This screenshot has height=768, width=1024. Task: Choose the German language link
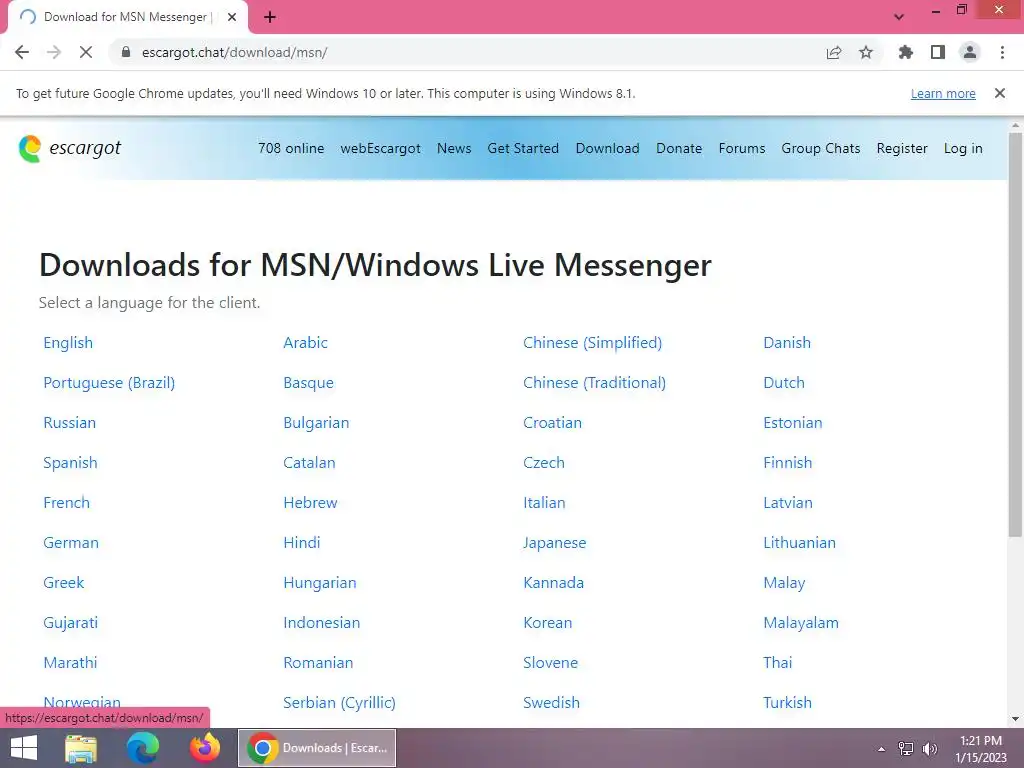71,543
